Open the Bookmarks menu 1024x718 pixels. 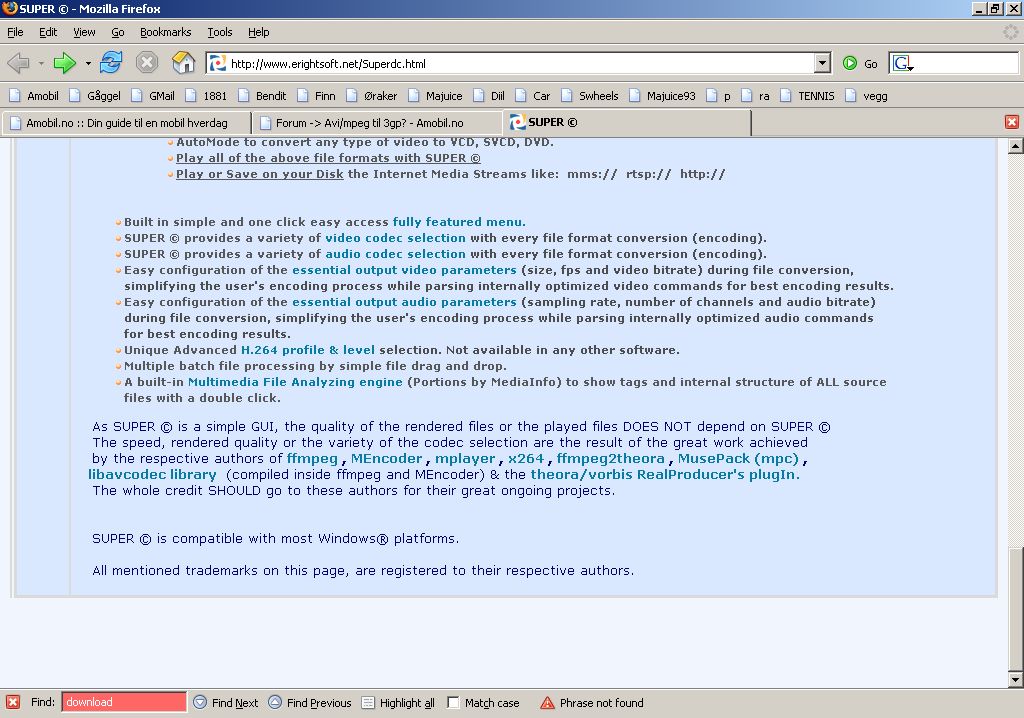(x=165, y=32)
